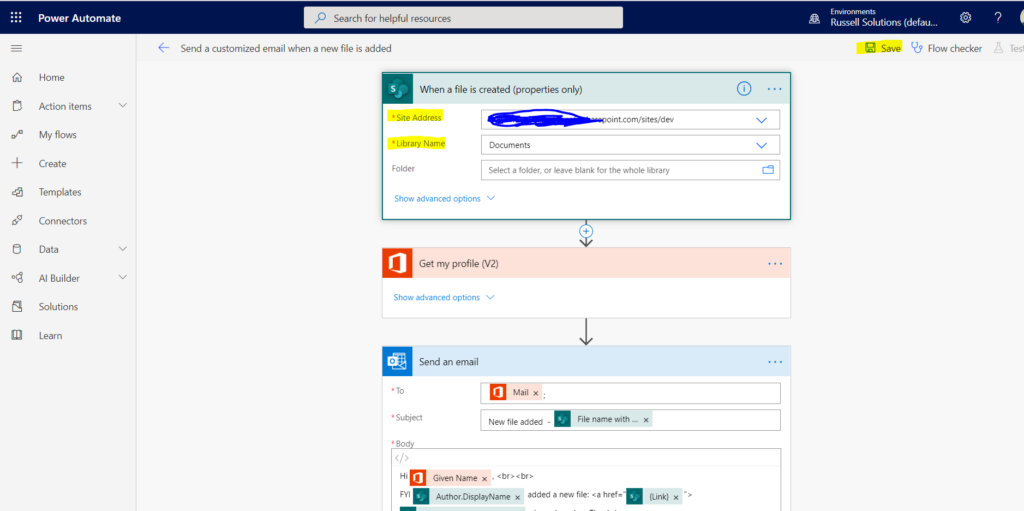Screen dimensions: 1024x511
Task: Expand AI Builder submenu chevron
Action: point(123,278)
